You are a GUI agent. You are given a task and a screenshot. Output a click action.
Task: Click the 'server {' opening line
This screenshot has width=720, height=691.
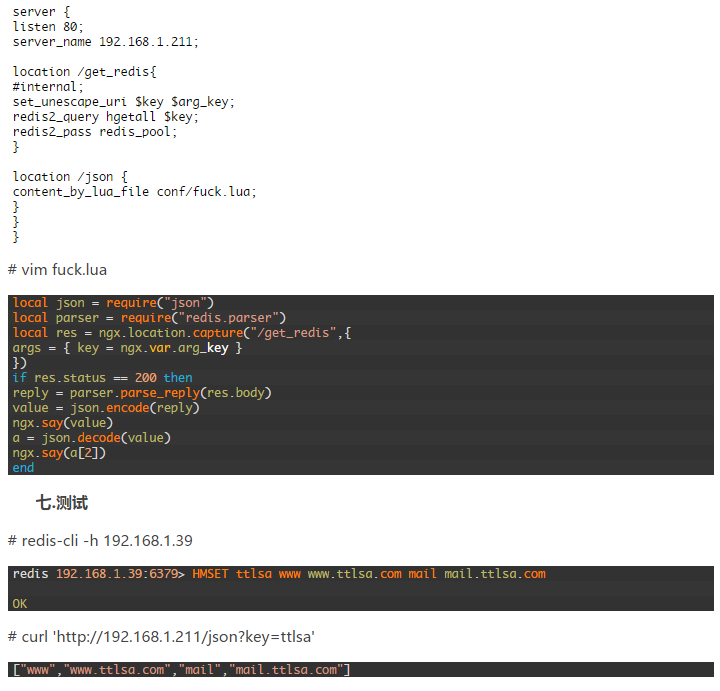[x=41, y=12]
